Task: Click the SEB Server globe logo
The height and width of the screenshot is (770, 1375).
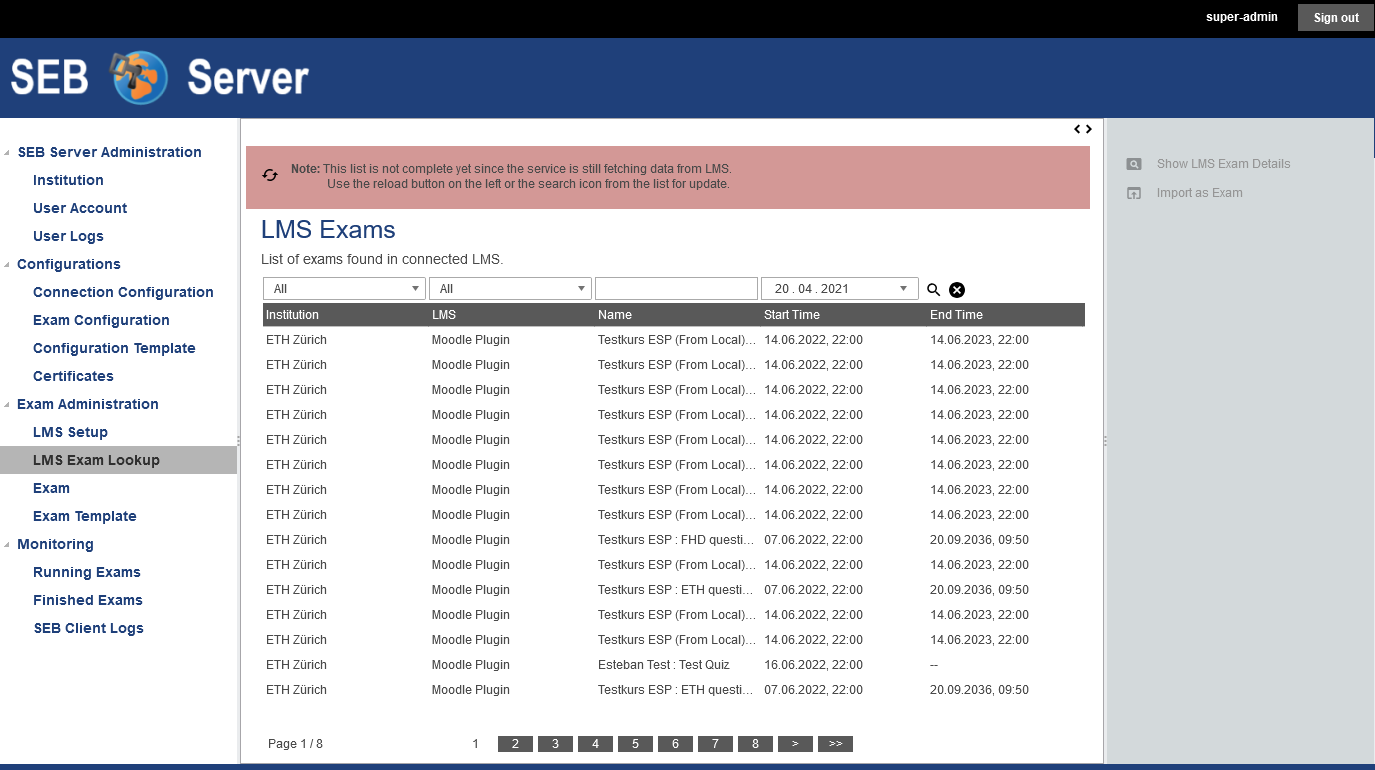Action: tap(140, 78)
